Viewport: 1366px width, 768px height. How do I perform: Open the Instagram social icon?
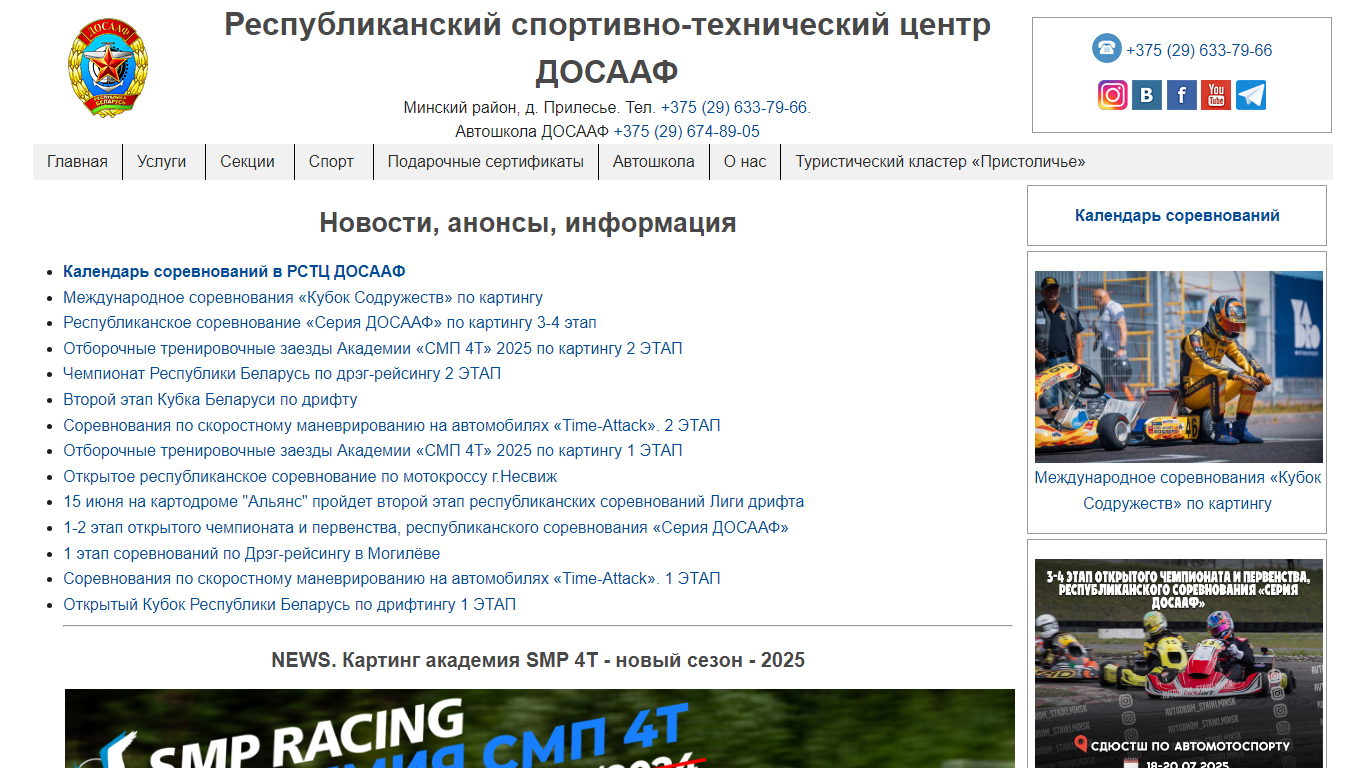(x=1113, y=95)
